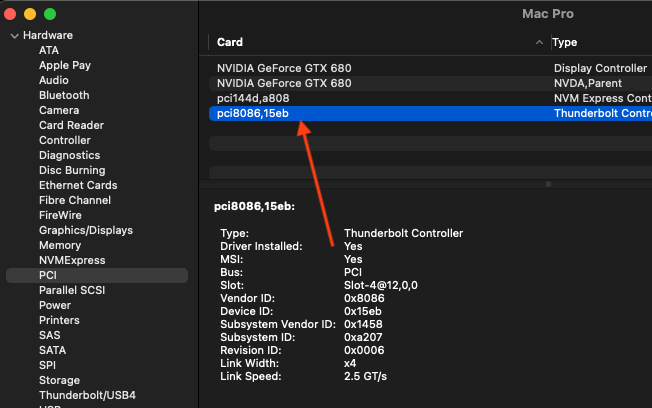Select the pci8086,15eb Thunderbolt Controller row
This screenshot has height=408, width=652.
click(254, 113)
